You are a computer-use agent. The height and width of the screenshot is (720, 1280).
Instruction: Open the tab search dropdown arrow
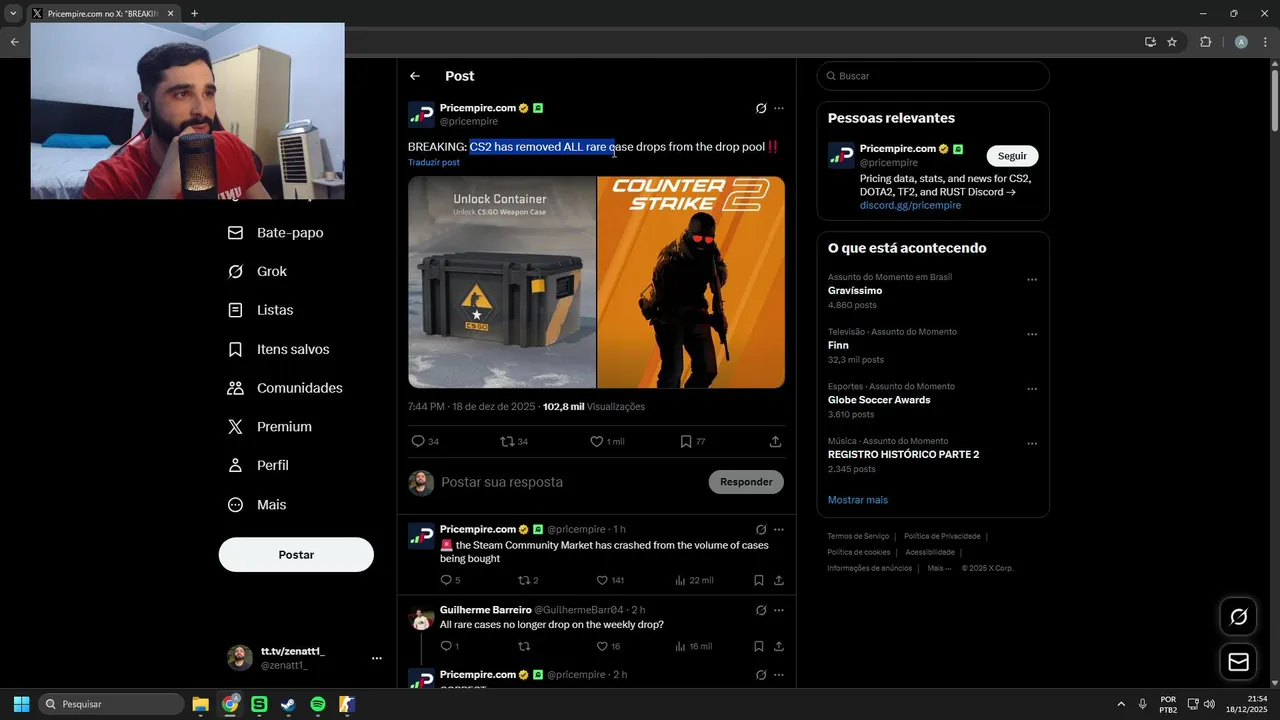(13, 14)
